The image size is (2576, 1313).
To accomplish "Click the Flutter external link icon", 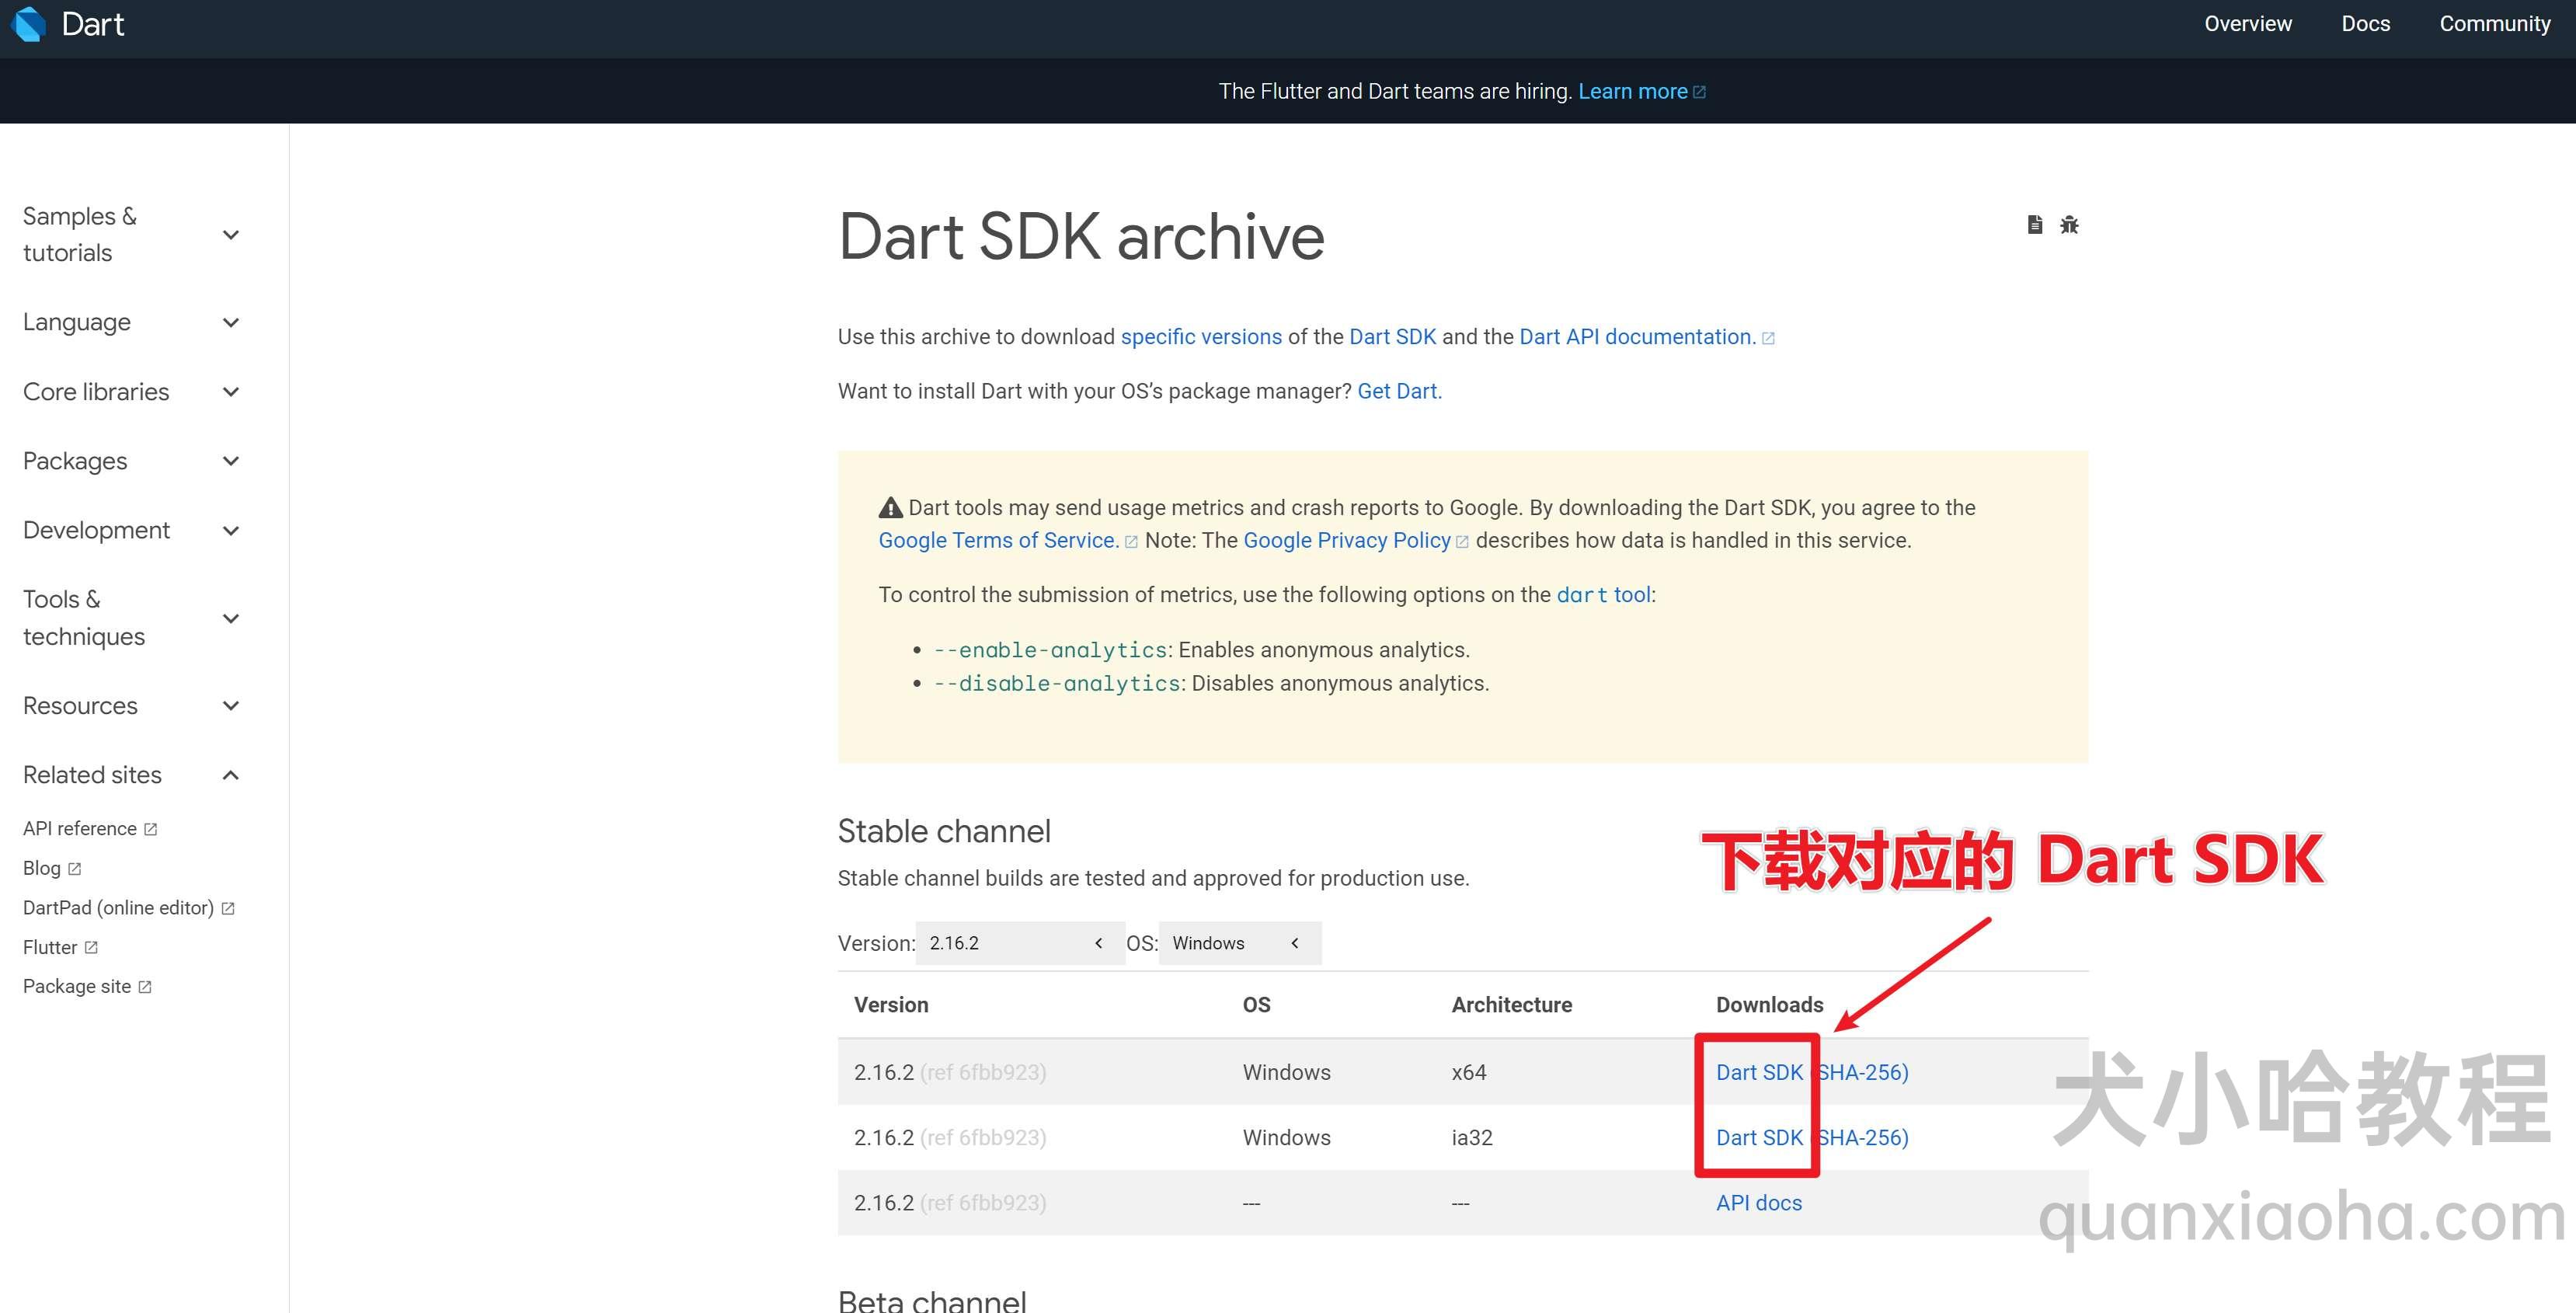I will (x=94, y=946).
